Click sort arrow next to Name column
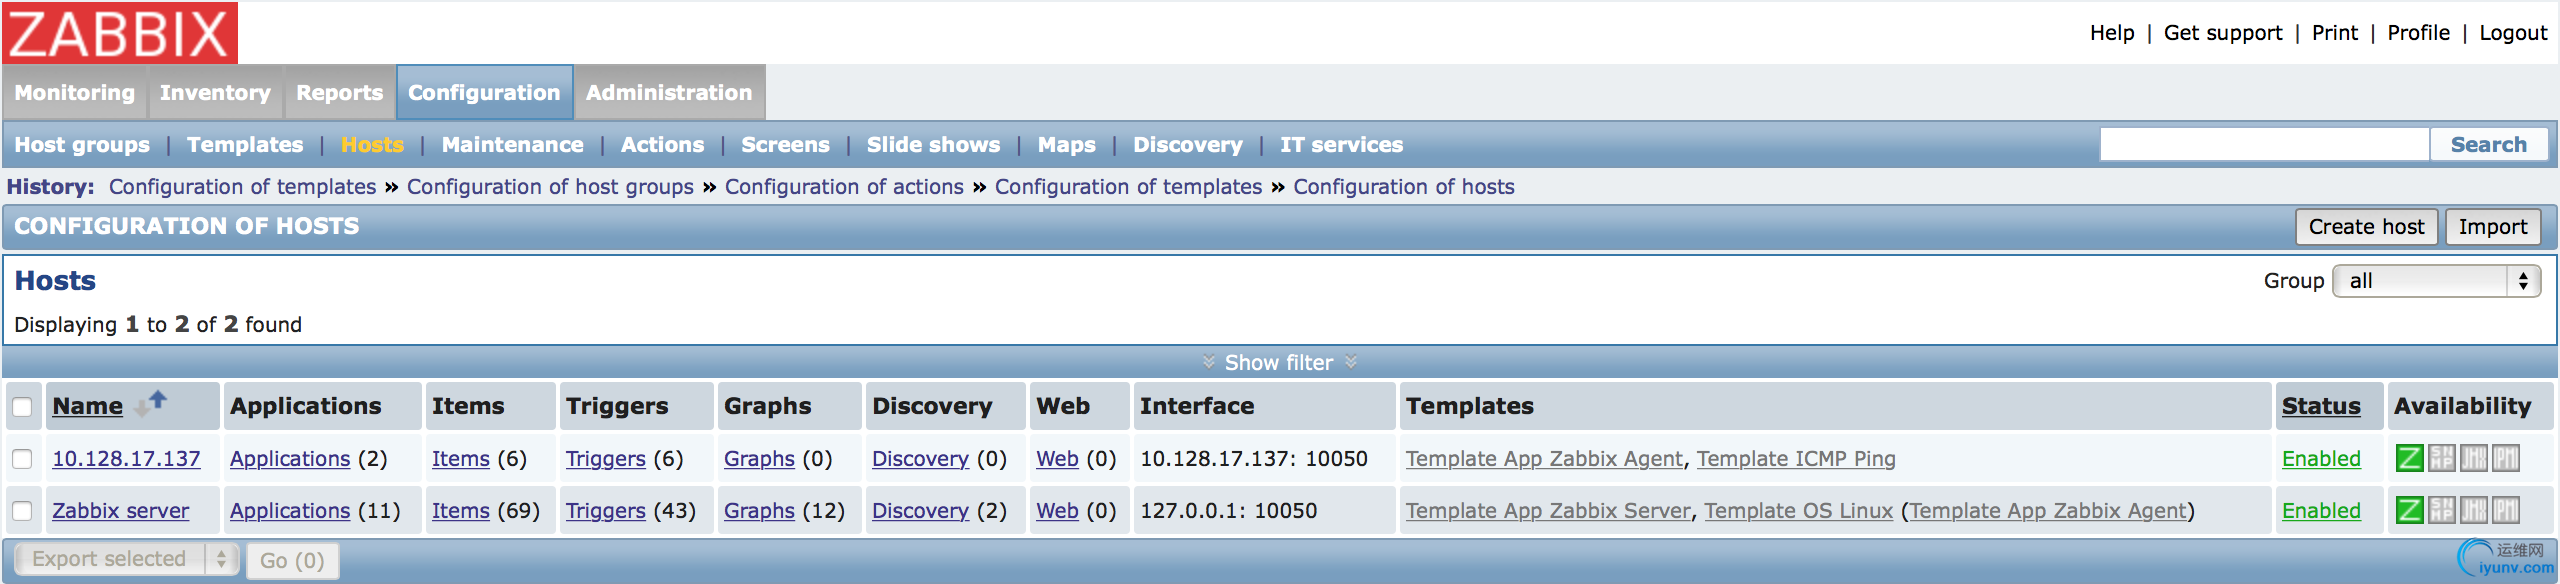The height and width of the screenshot is (584, 2560). [x=151, y=403]
